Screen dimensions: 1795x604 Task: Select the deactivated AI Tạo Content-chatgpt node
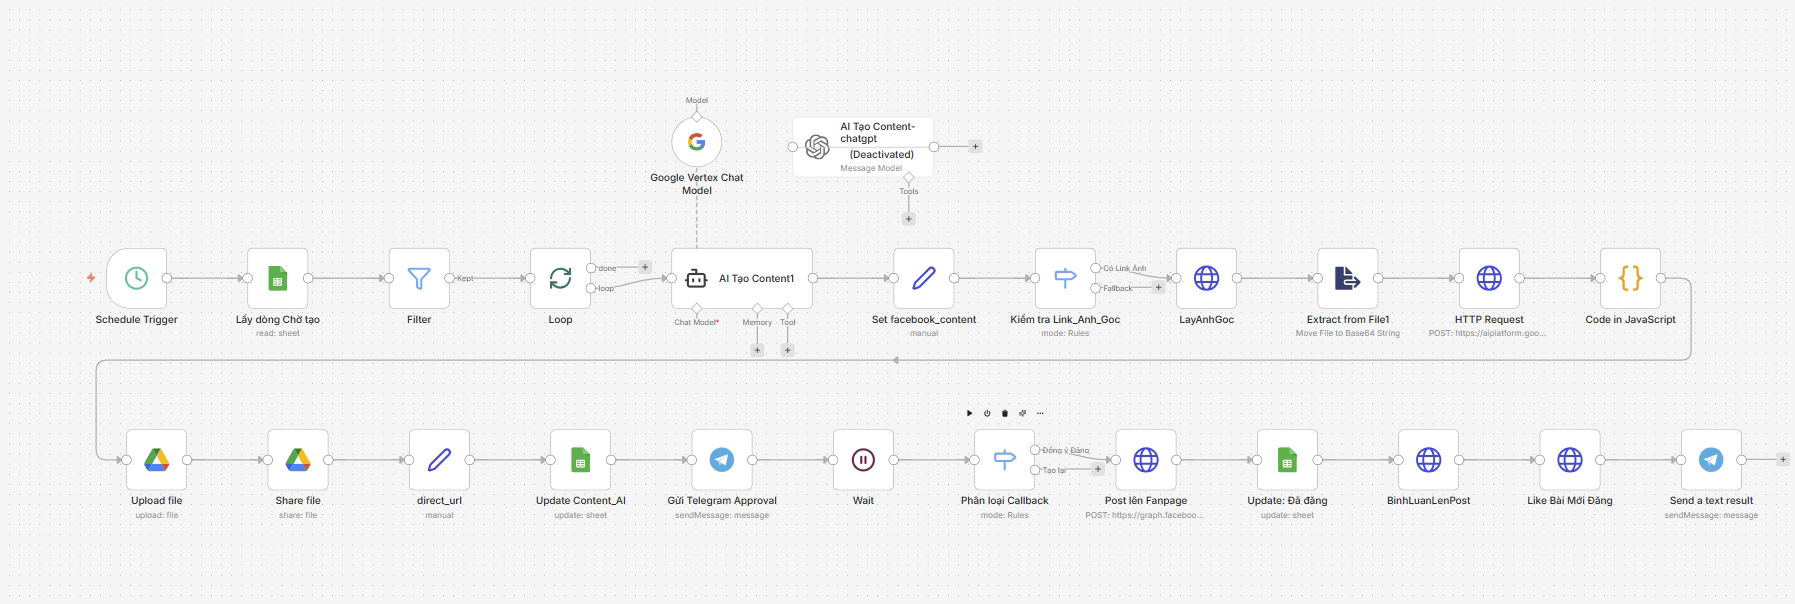(x=863, y=146)
